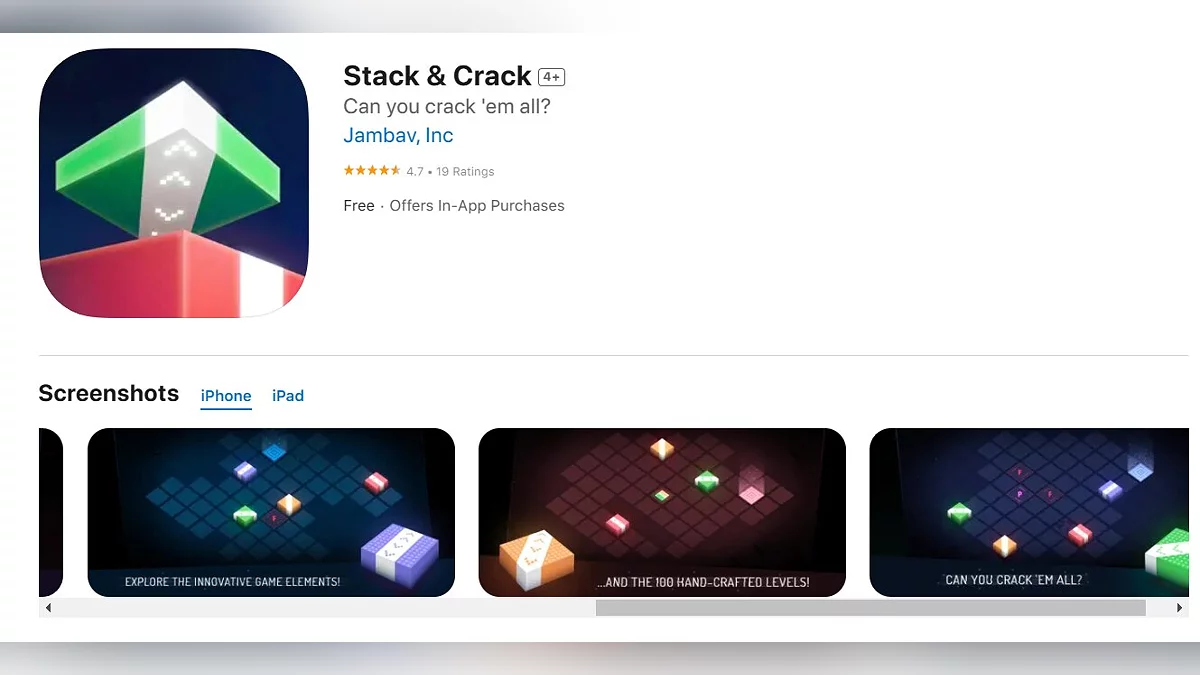
Task: Click the left scrollbar arrow
Action: (x=47, y=608)
